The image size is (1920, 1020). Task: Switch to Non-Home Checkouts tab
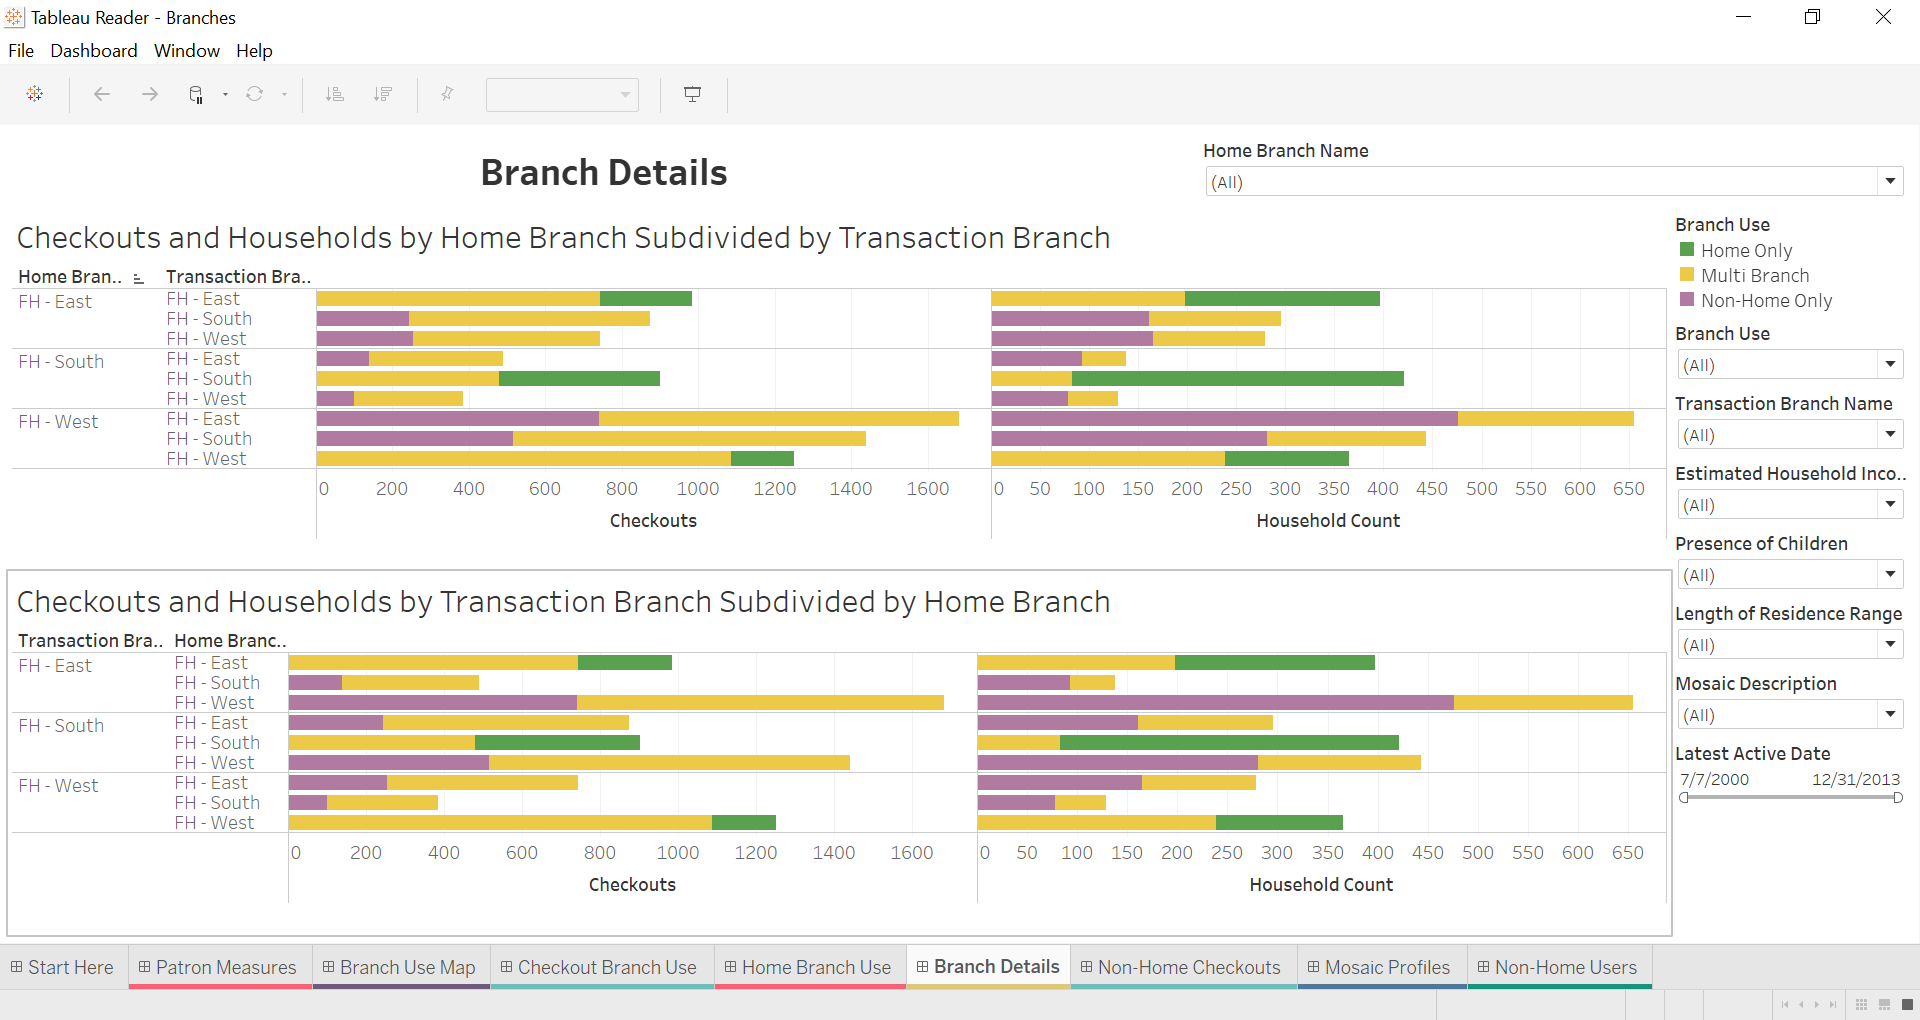tap(1182, 967)
